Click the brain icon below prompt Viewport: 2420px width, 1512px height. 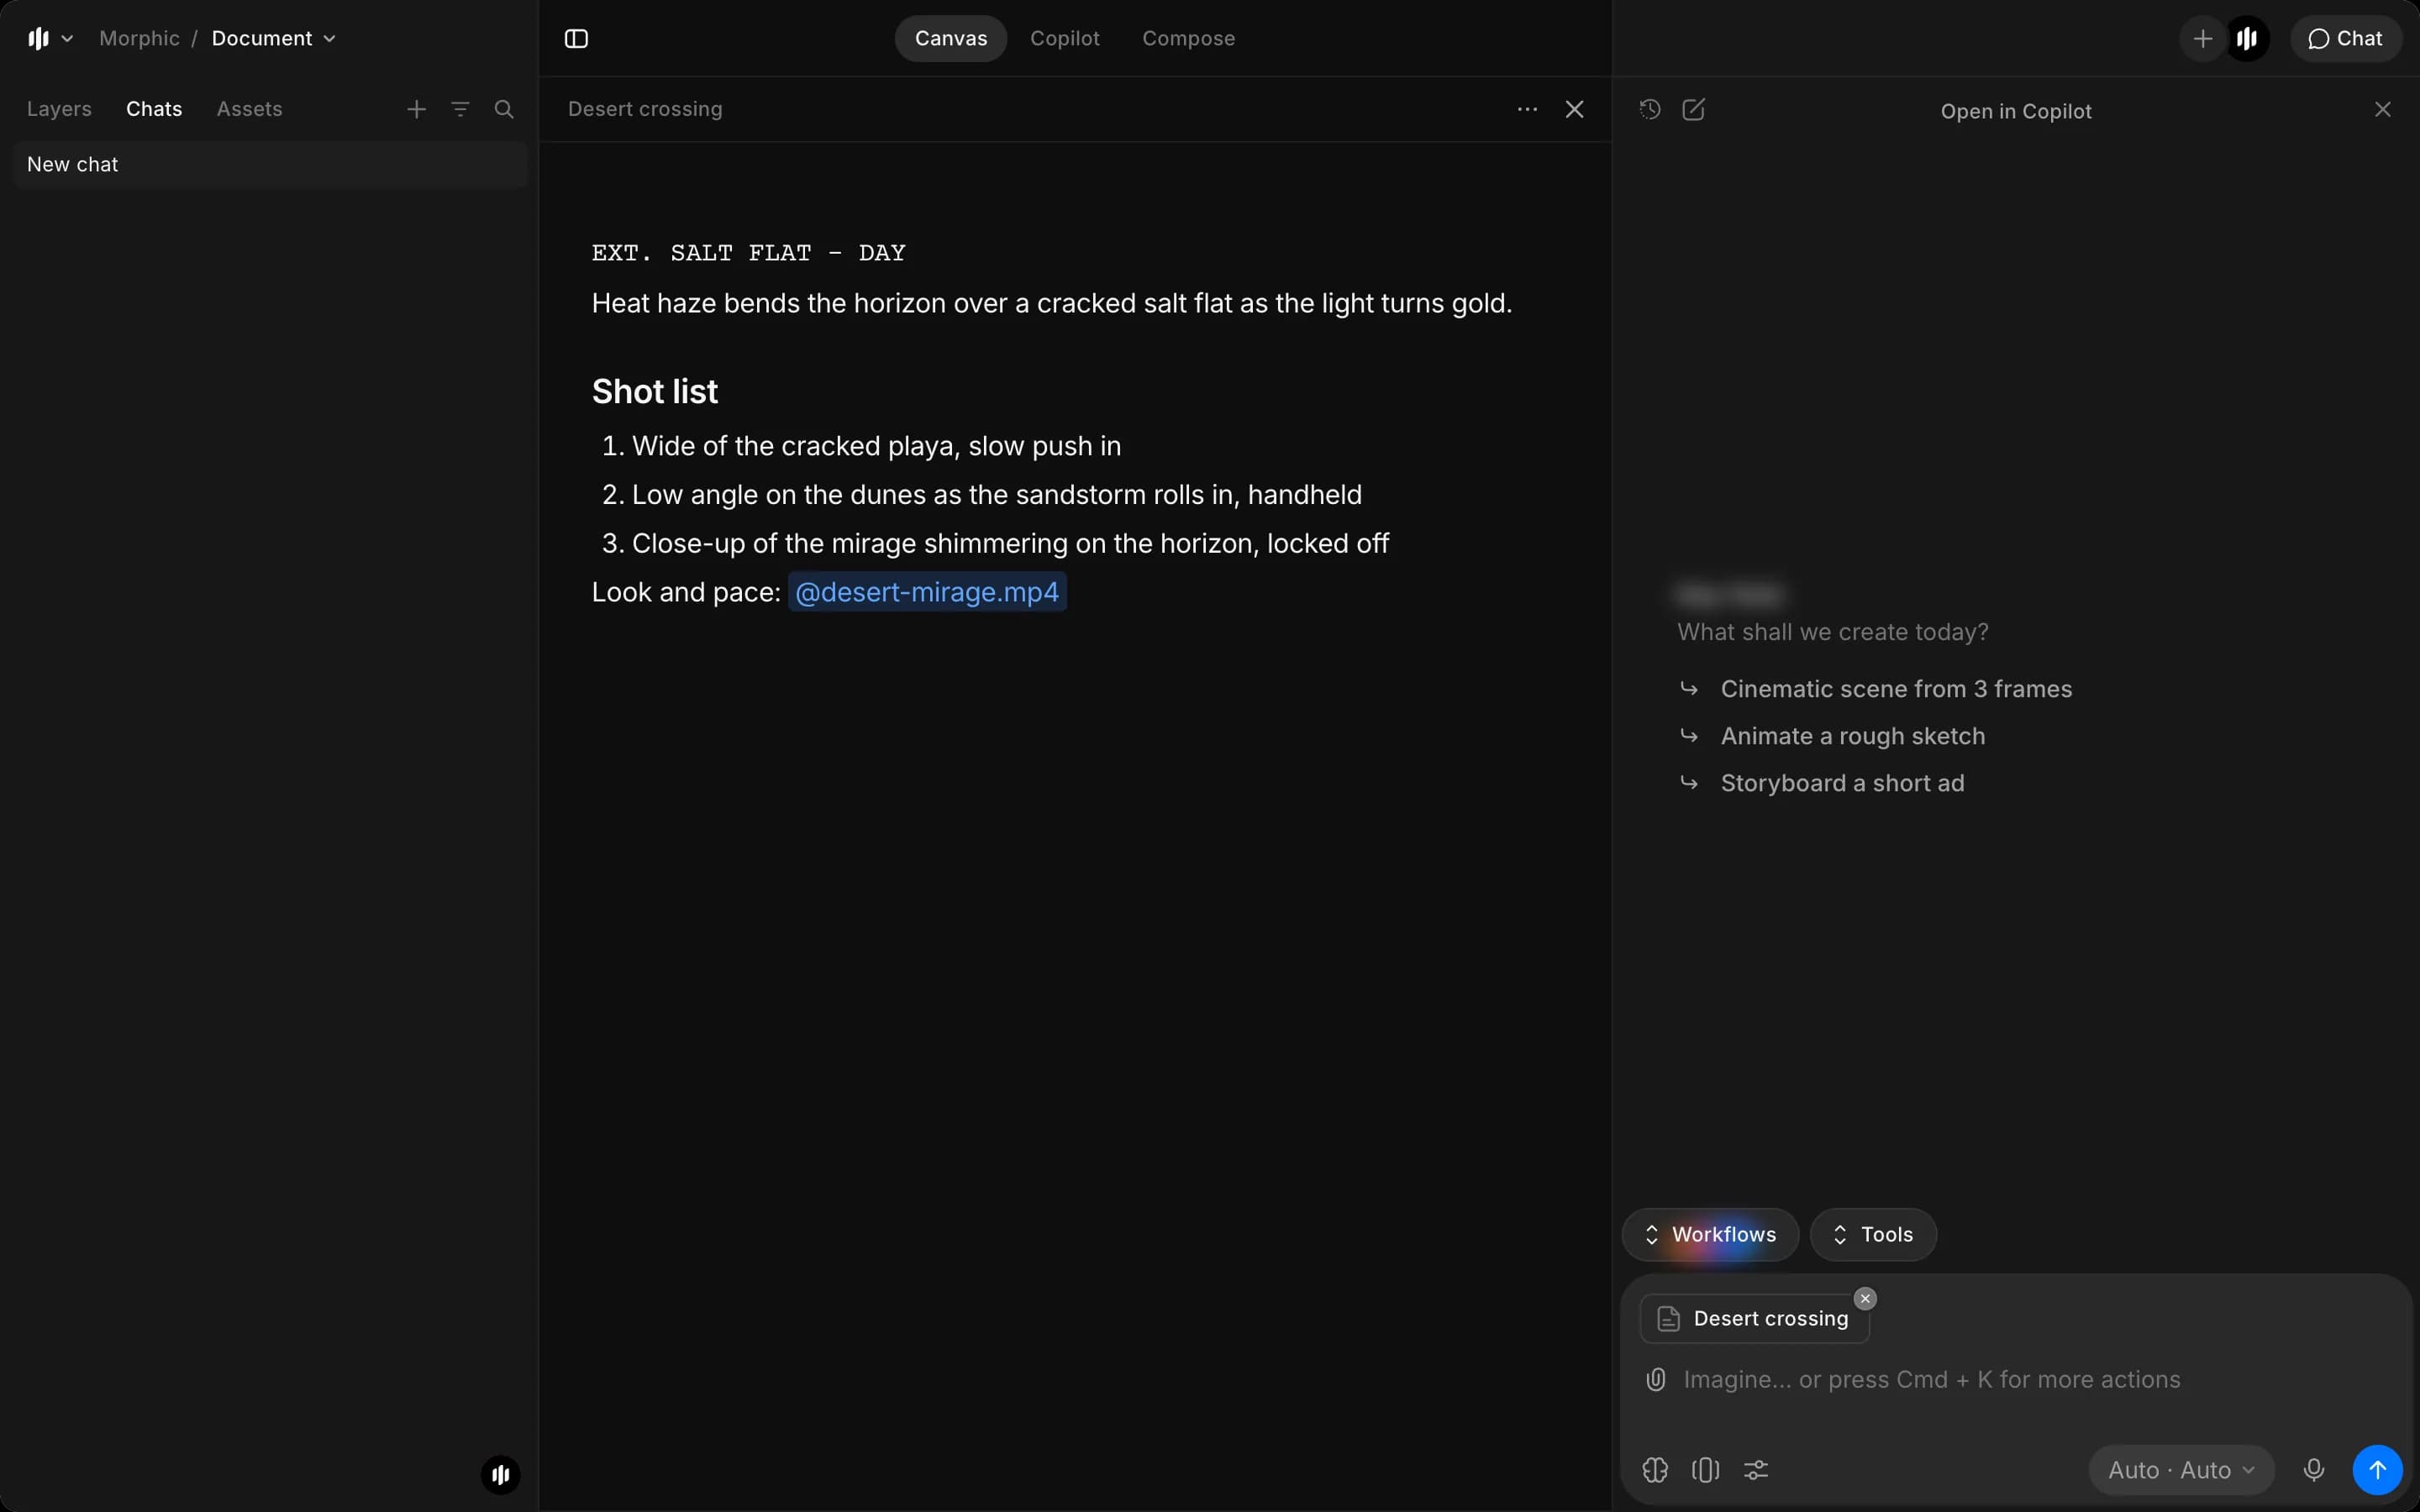point(1655,1470)
